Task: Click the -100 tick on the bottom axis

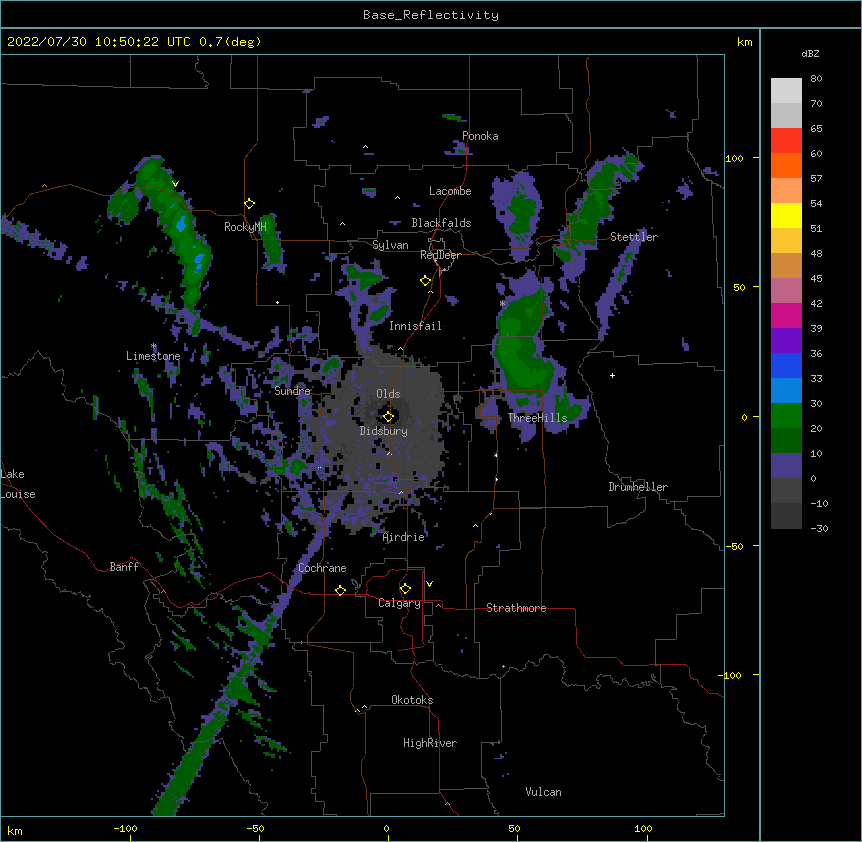Action: [x=125, y=829]
